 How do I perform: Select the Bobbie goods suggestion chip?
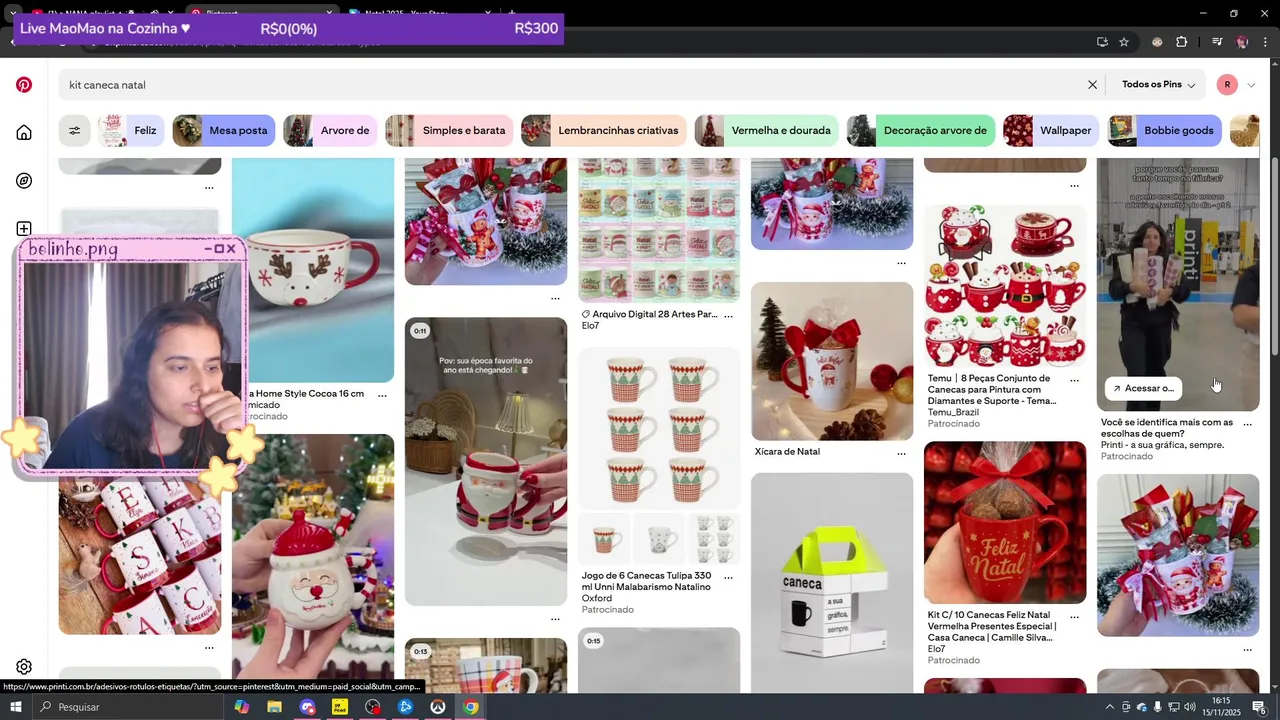click(1164, 131)
